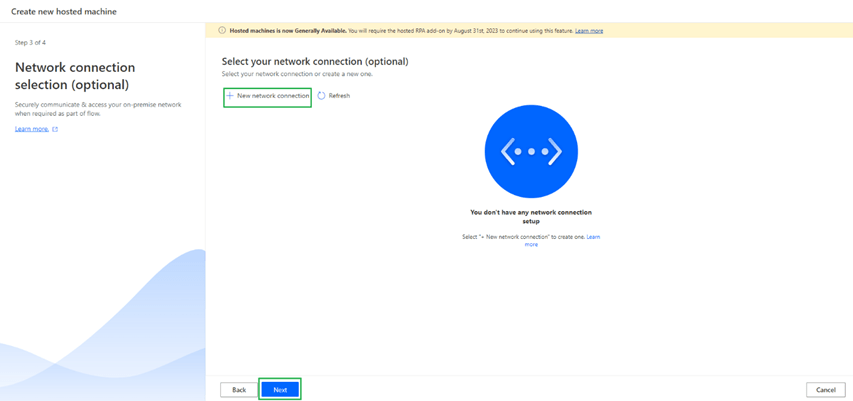Image resolution: width=853 pixels, height=401 pixels.
Task: Follow the Learn more link under empty-state message
Action: (592, 237)
